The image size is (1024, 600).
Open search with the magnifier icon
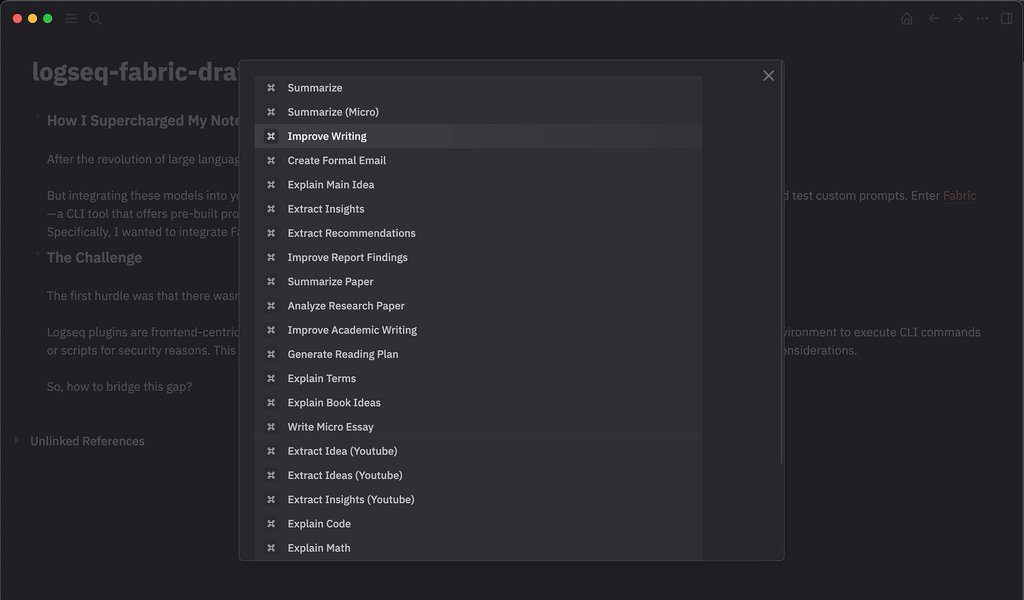point(95,18)
